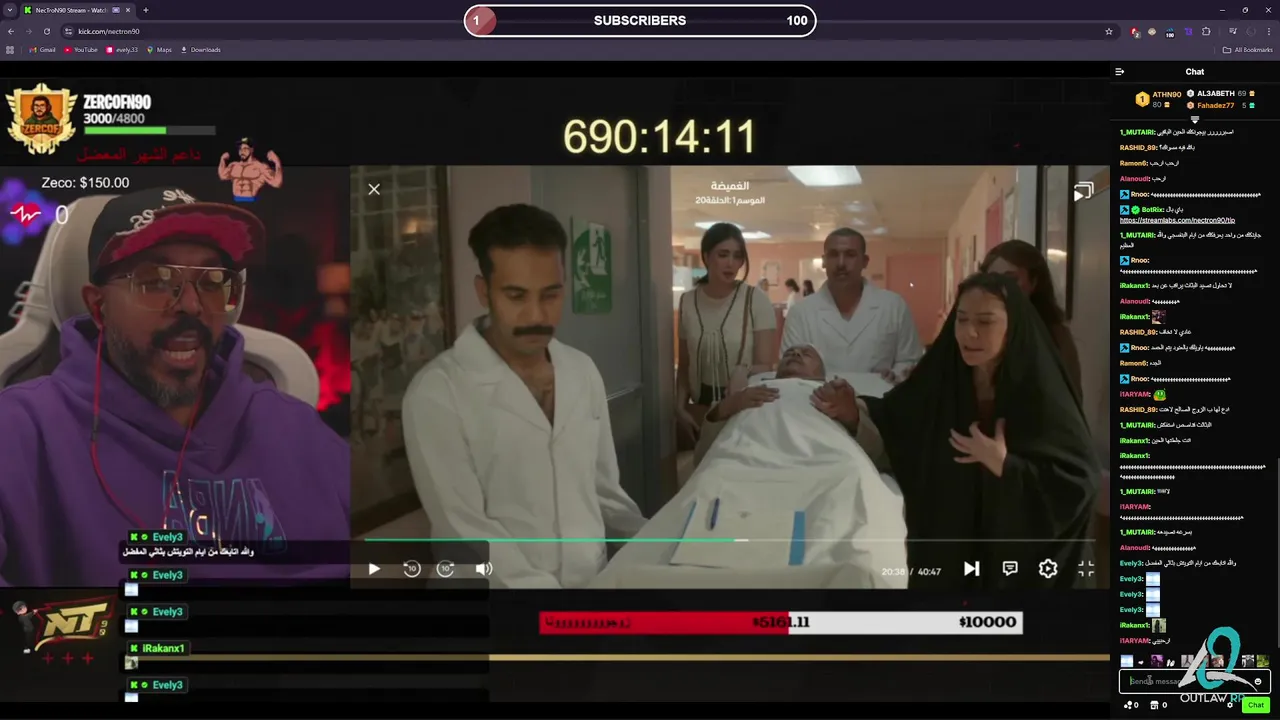Viewport: 1280px width, 720px height.
Task: View site information for kick.com
Action: tap(69, 31)
